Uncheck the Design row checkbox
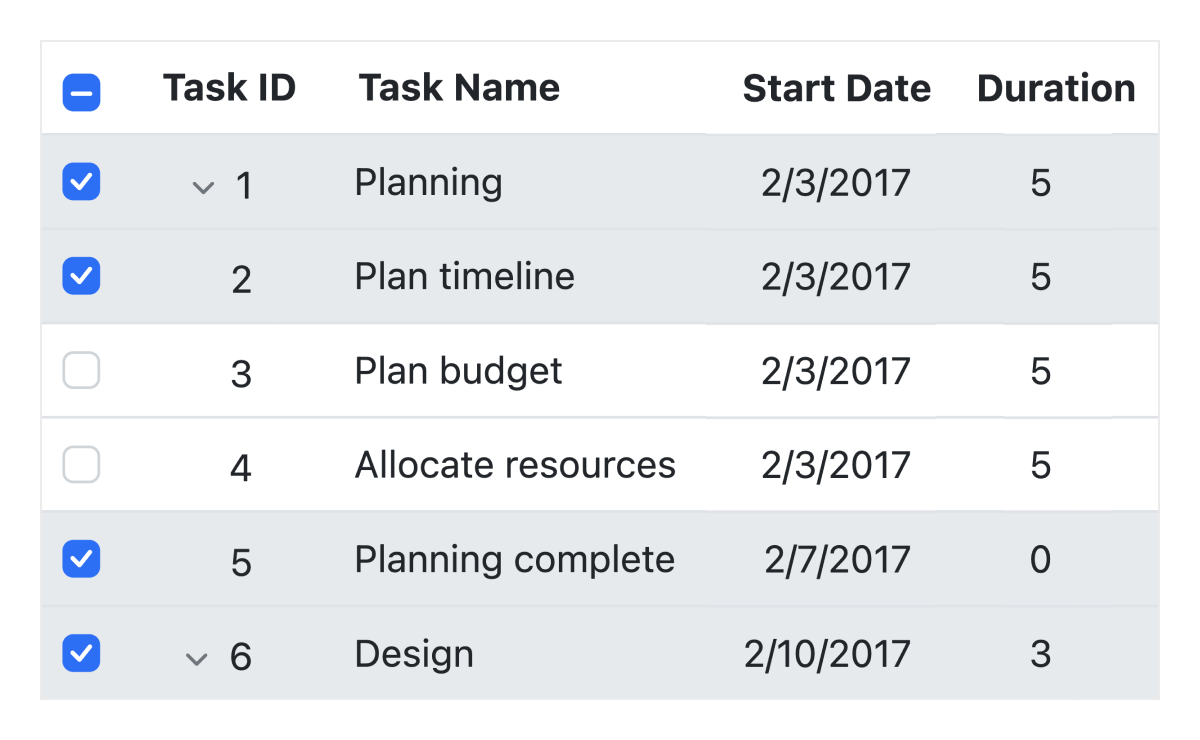1200x740 pixels. click(81, 654)
